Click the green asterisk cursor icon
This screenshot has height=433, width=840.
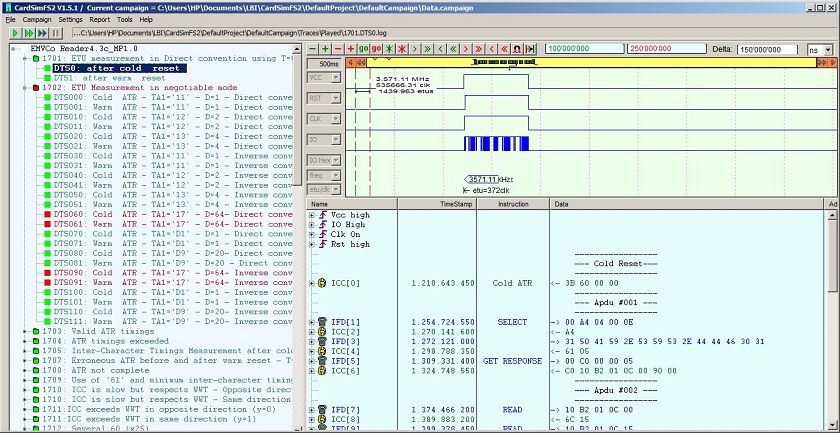(x=389, y=49)
